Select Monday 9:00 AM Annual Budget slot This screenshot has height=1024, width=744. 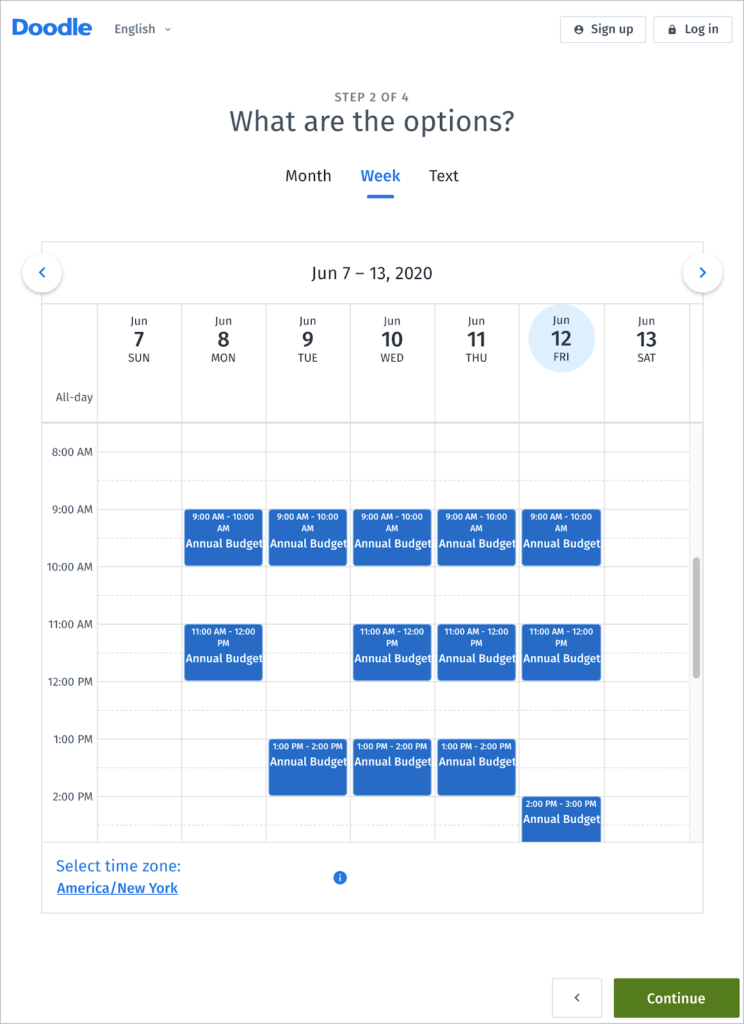[223, 538]
